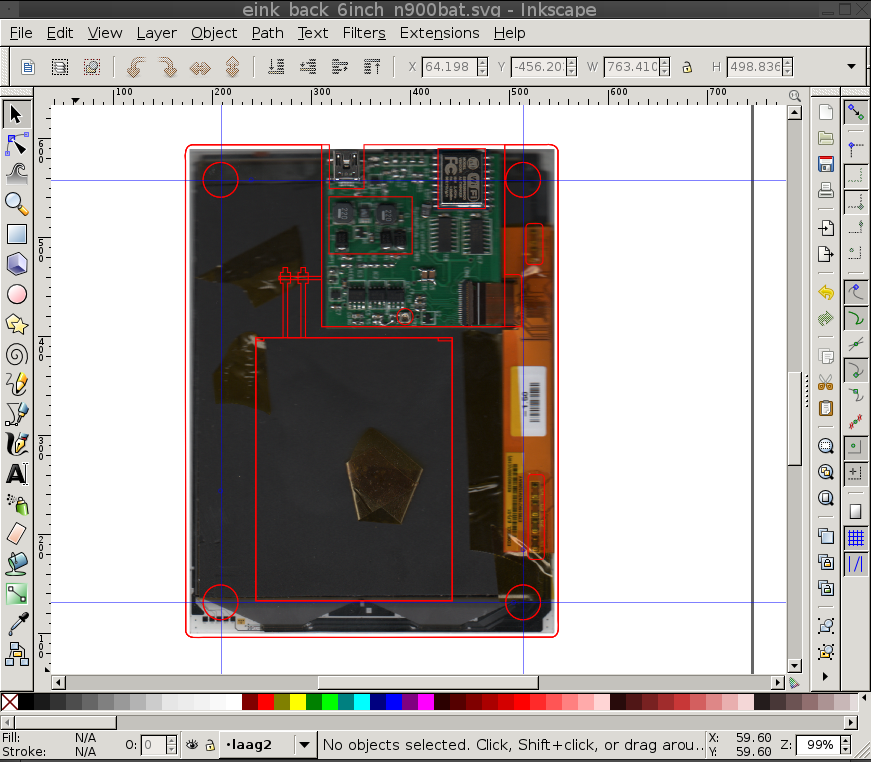Open the laag2 layer dropdown
Screen dimensions: 871x762
[303, 745]
